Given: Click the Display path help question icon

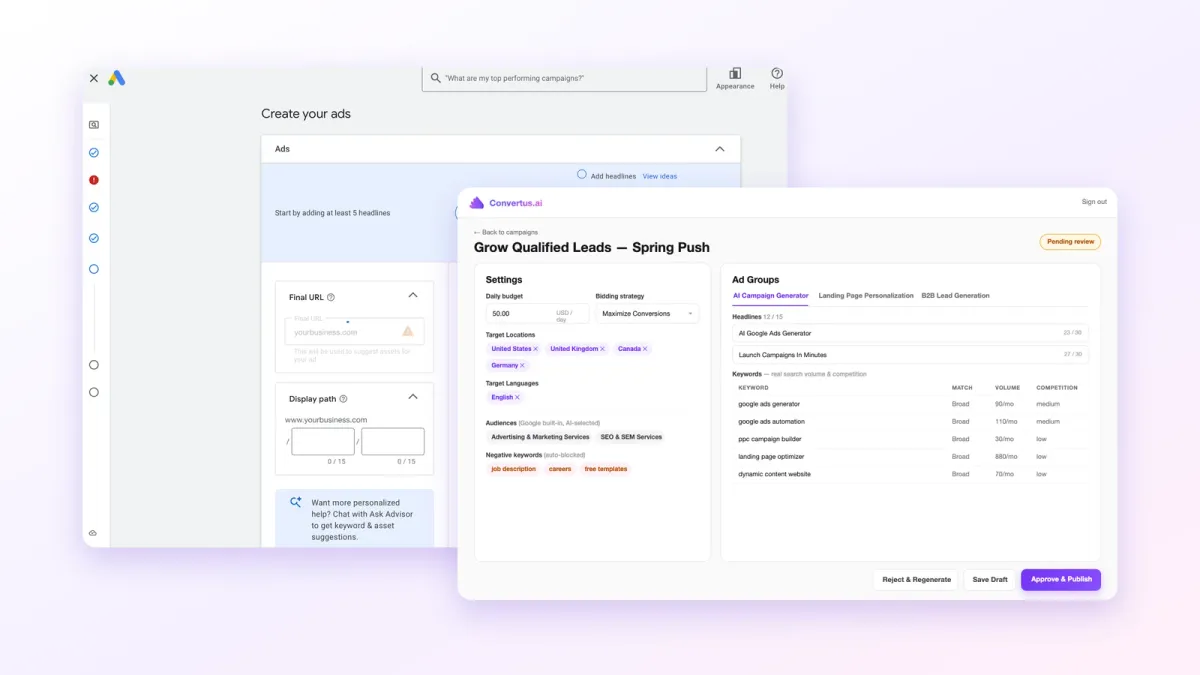Looking at the screenshot, I should pos(343,399).
